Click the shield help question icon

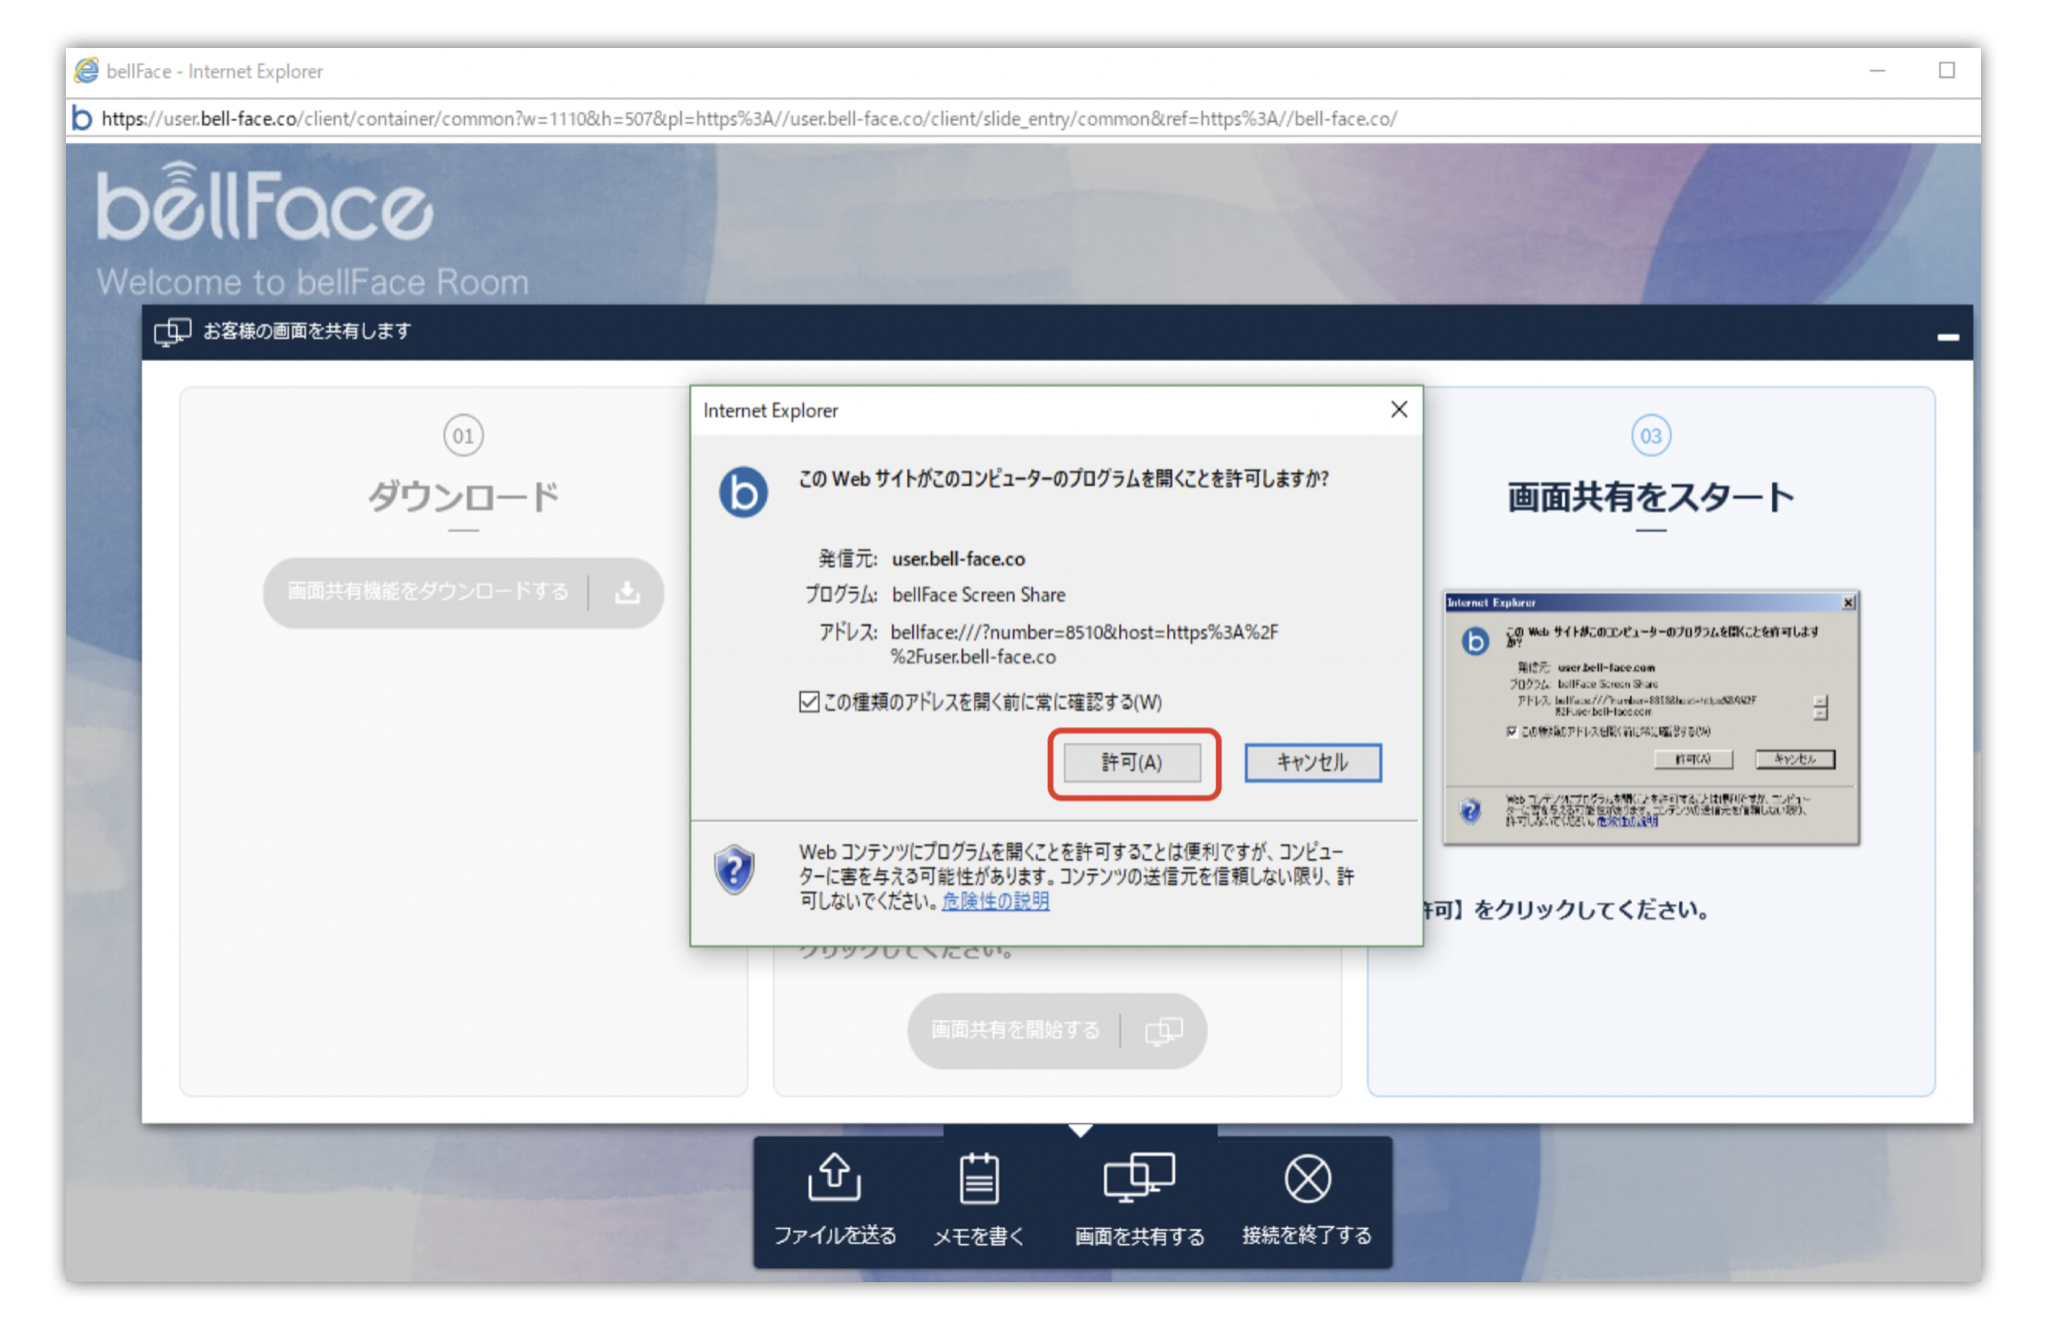pyautogui.click(x=734, y=869)
